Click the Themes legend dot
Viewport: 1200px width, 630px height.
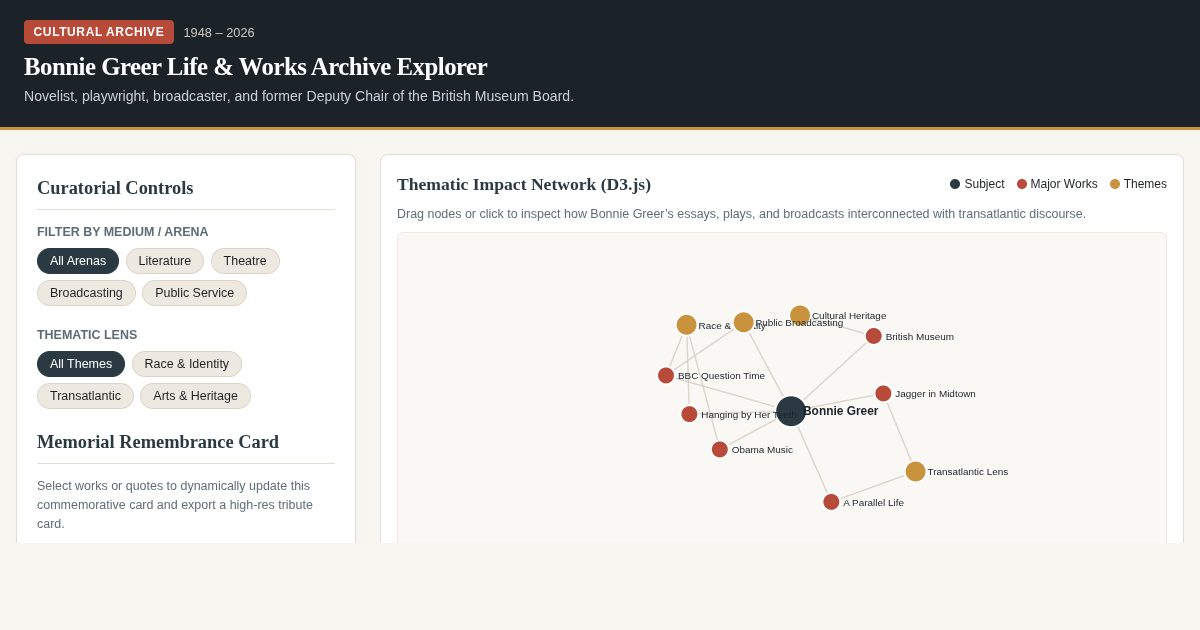tap(1115, 184)
